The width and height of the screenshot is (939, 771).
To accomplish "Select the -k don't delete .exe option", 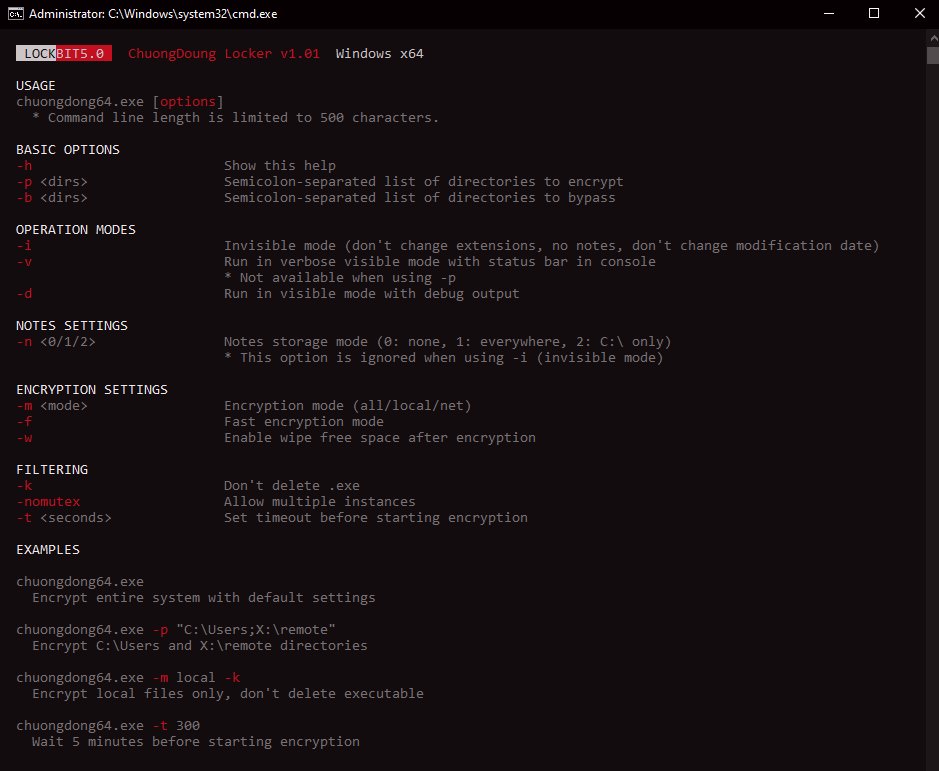I will coord(23,485).
